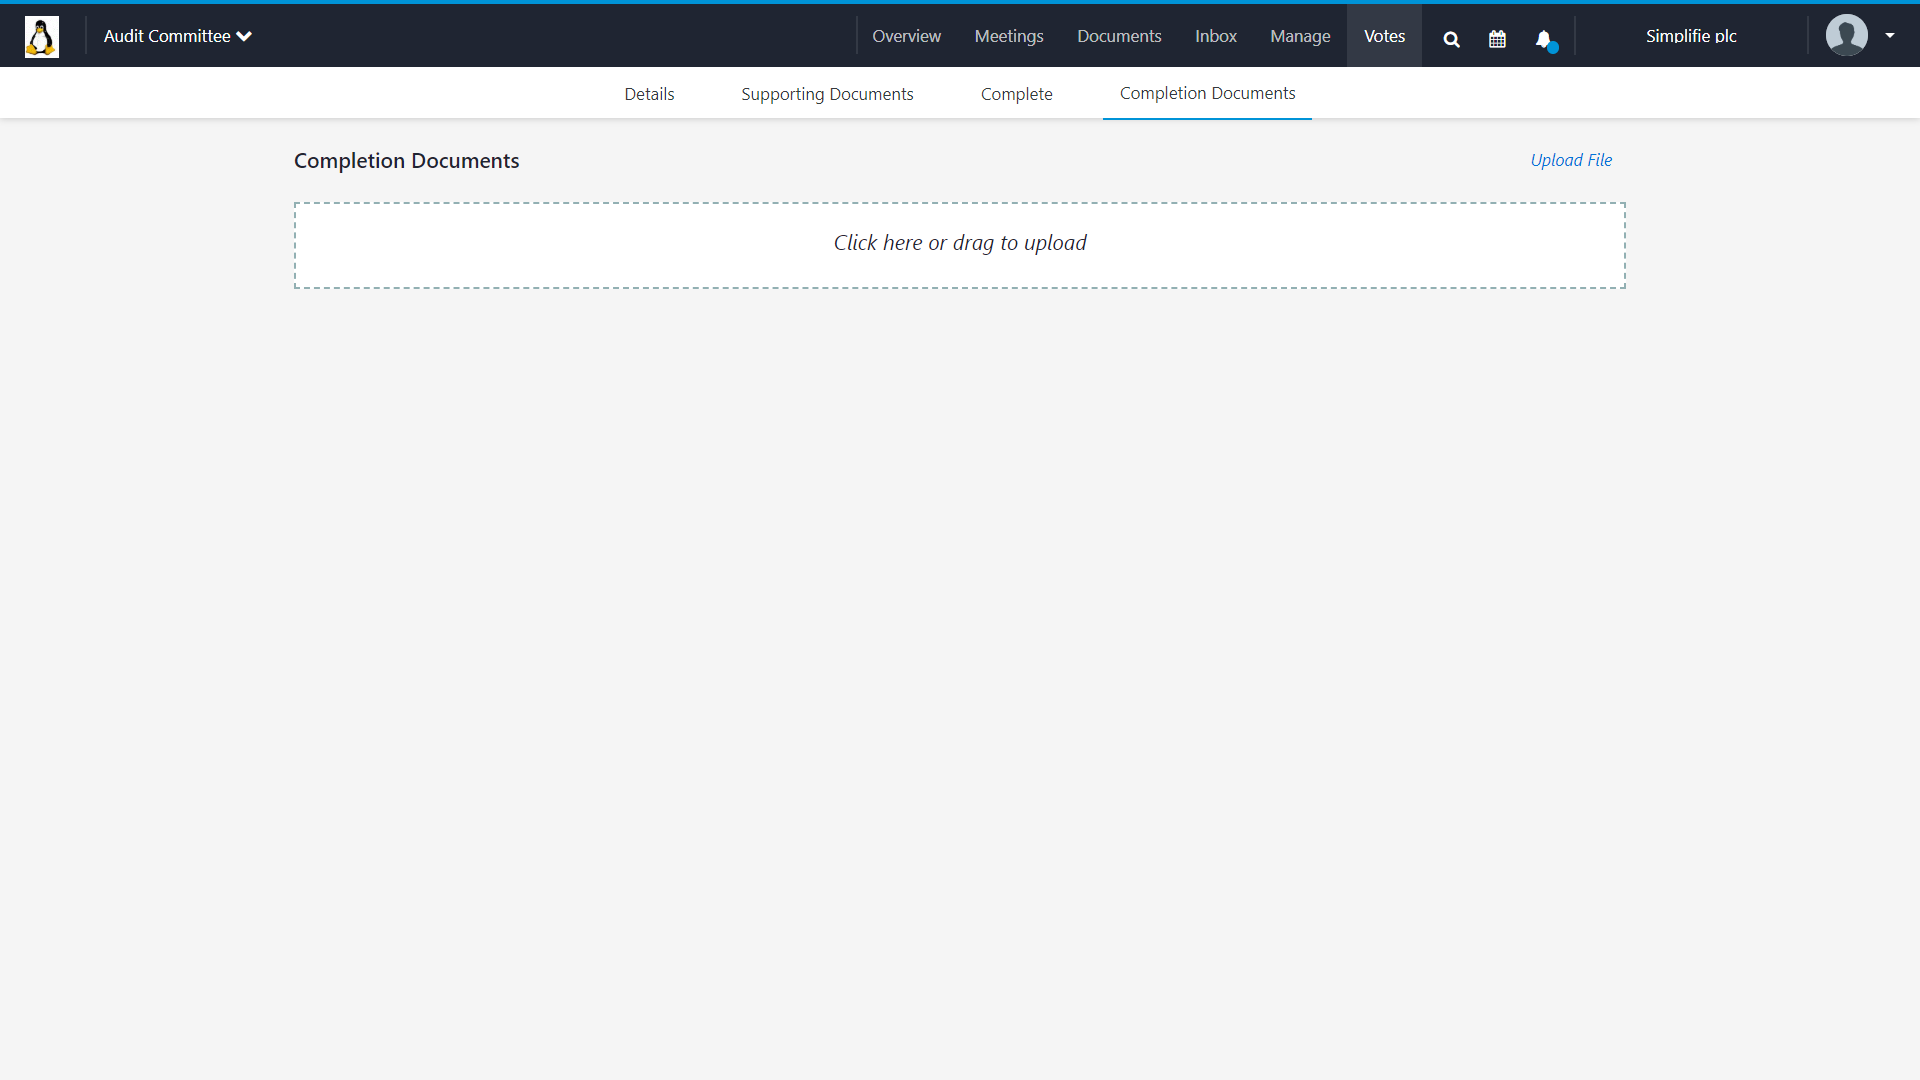Click the Completion Documents heading
This screenshot has height=1080, width=1920.
point(406,161)
